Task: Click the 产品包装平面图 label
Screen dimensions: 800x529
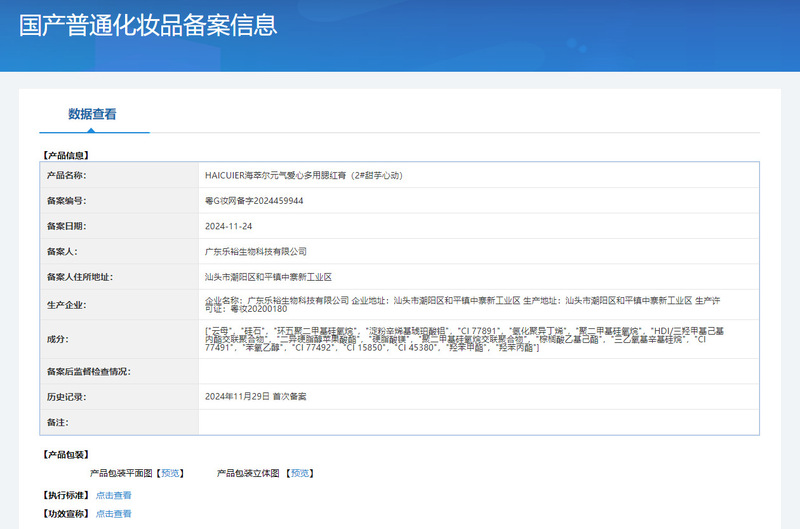Action: point(121,473)
